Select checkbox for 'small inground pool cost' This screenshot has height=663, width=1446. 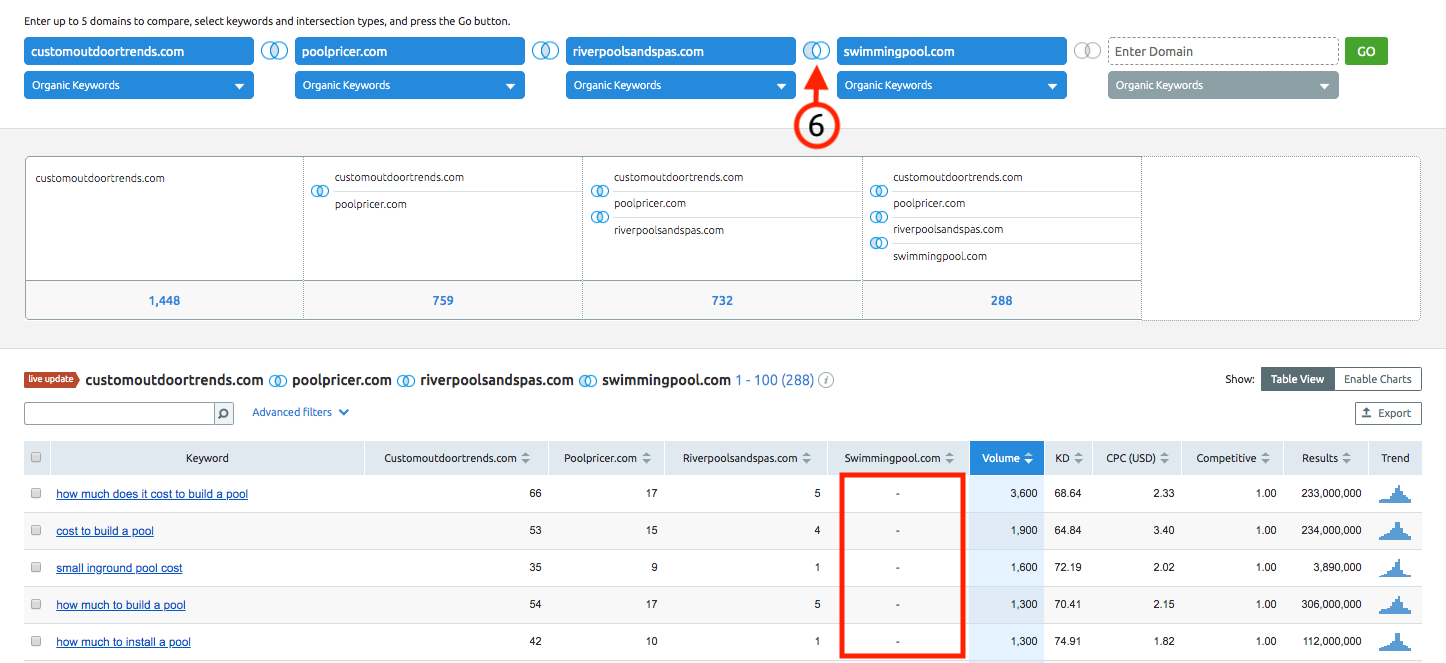coord(37,567)
